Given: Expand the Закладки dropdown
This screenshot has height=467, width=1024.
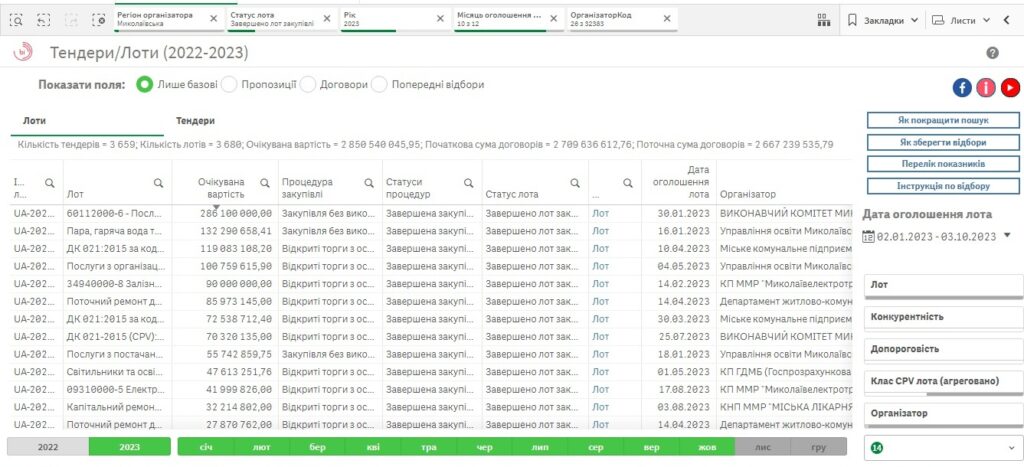Looking at the screenshot, I should click(914, 20).
